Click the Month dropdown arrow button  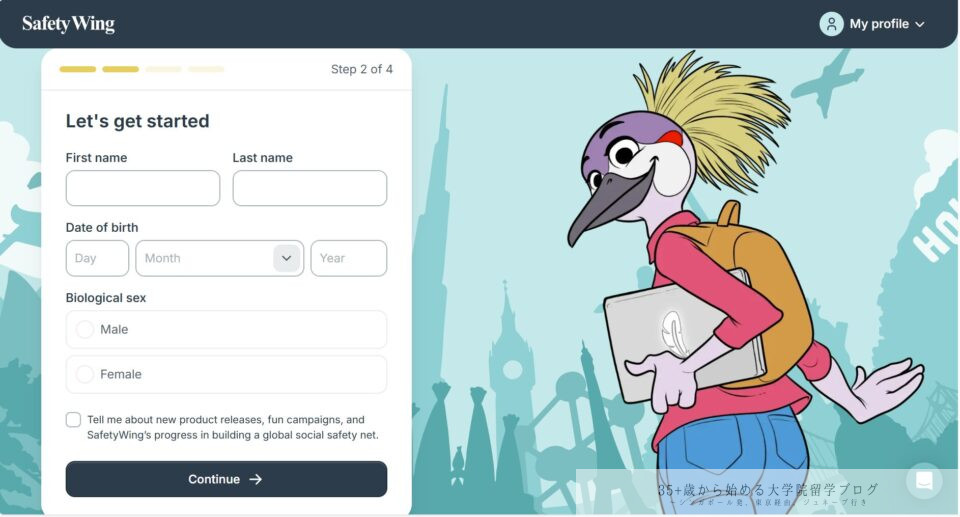[286, 258]
